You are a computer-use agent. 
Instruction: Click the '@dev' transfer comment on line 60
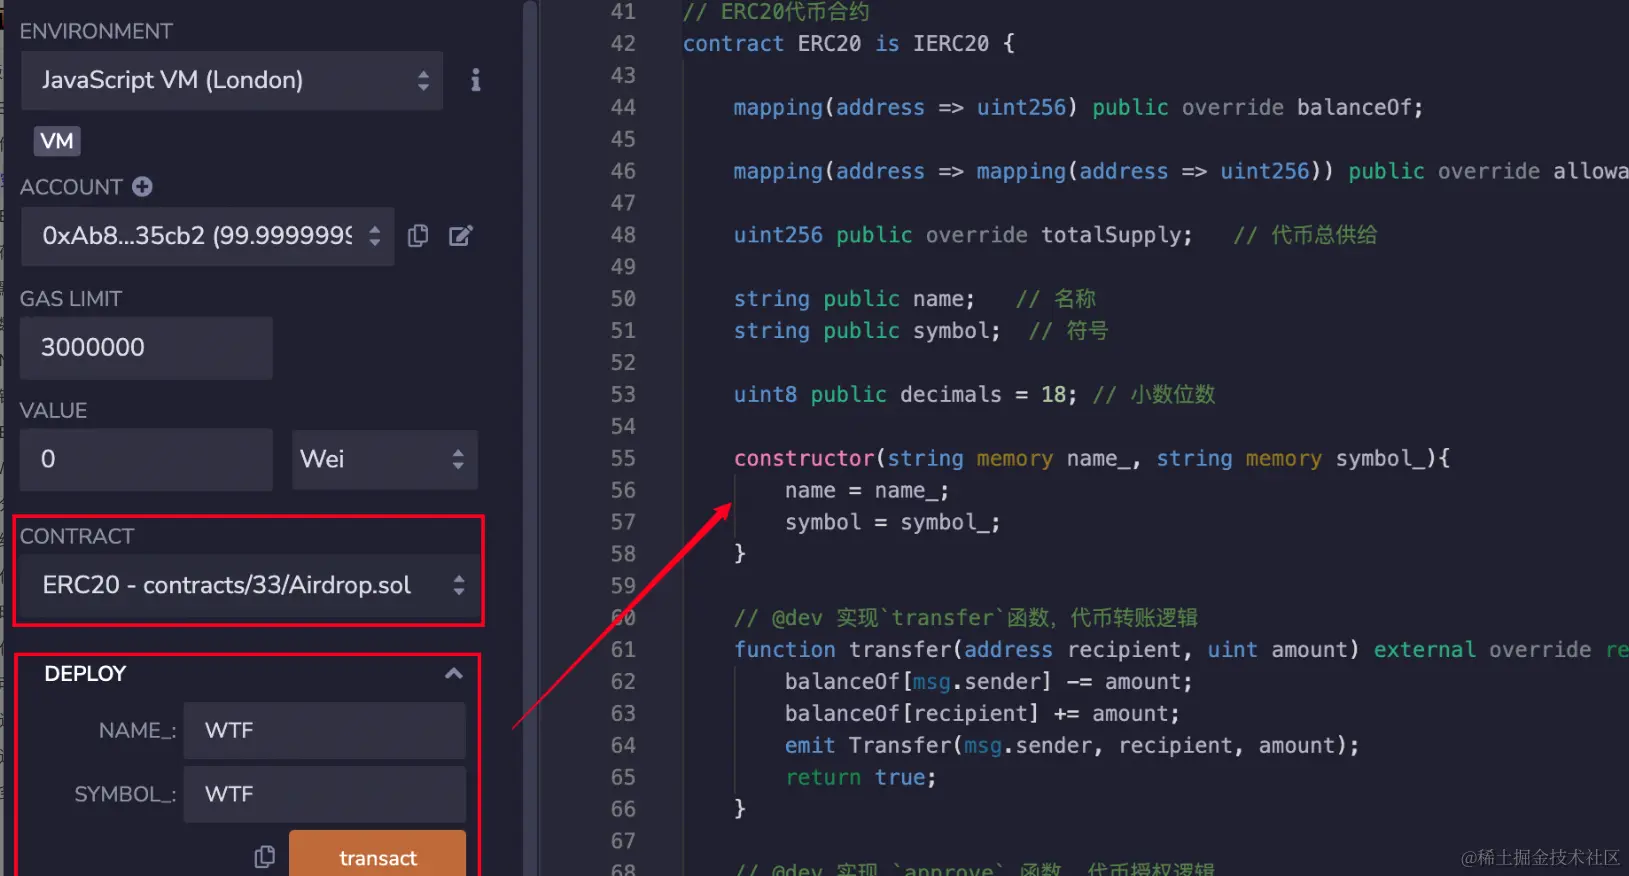pyautogui.click(x=966, y=618)
